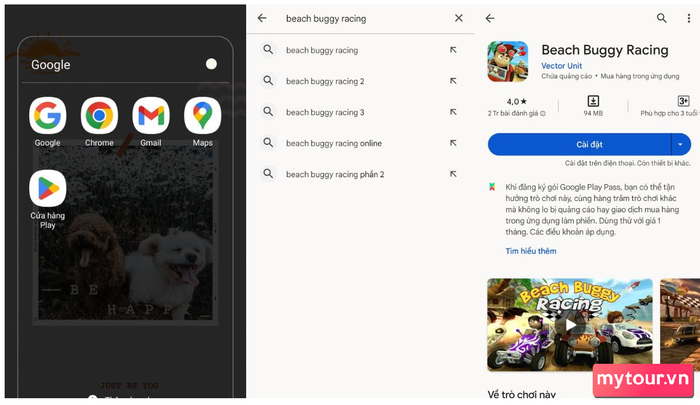The height and width of the screenshot is (405, 700).
Task: Tap the Beach Buggy Racing app icon
Action: pyautogui.click(x=508, y=62)
